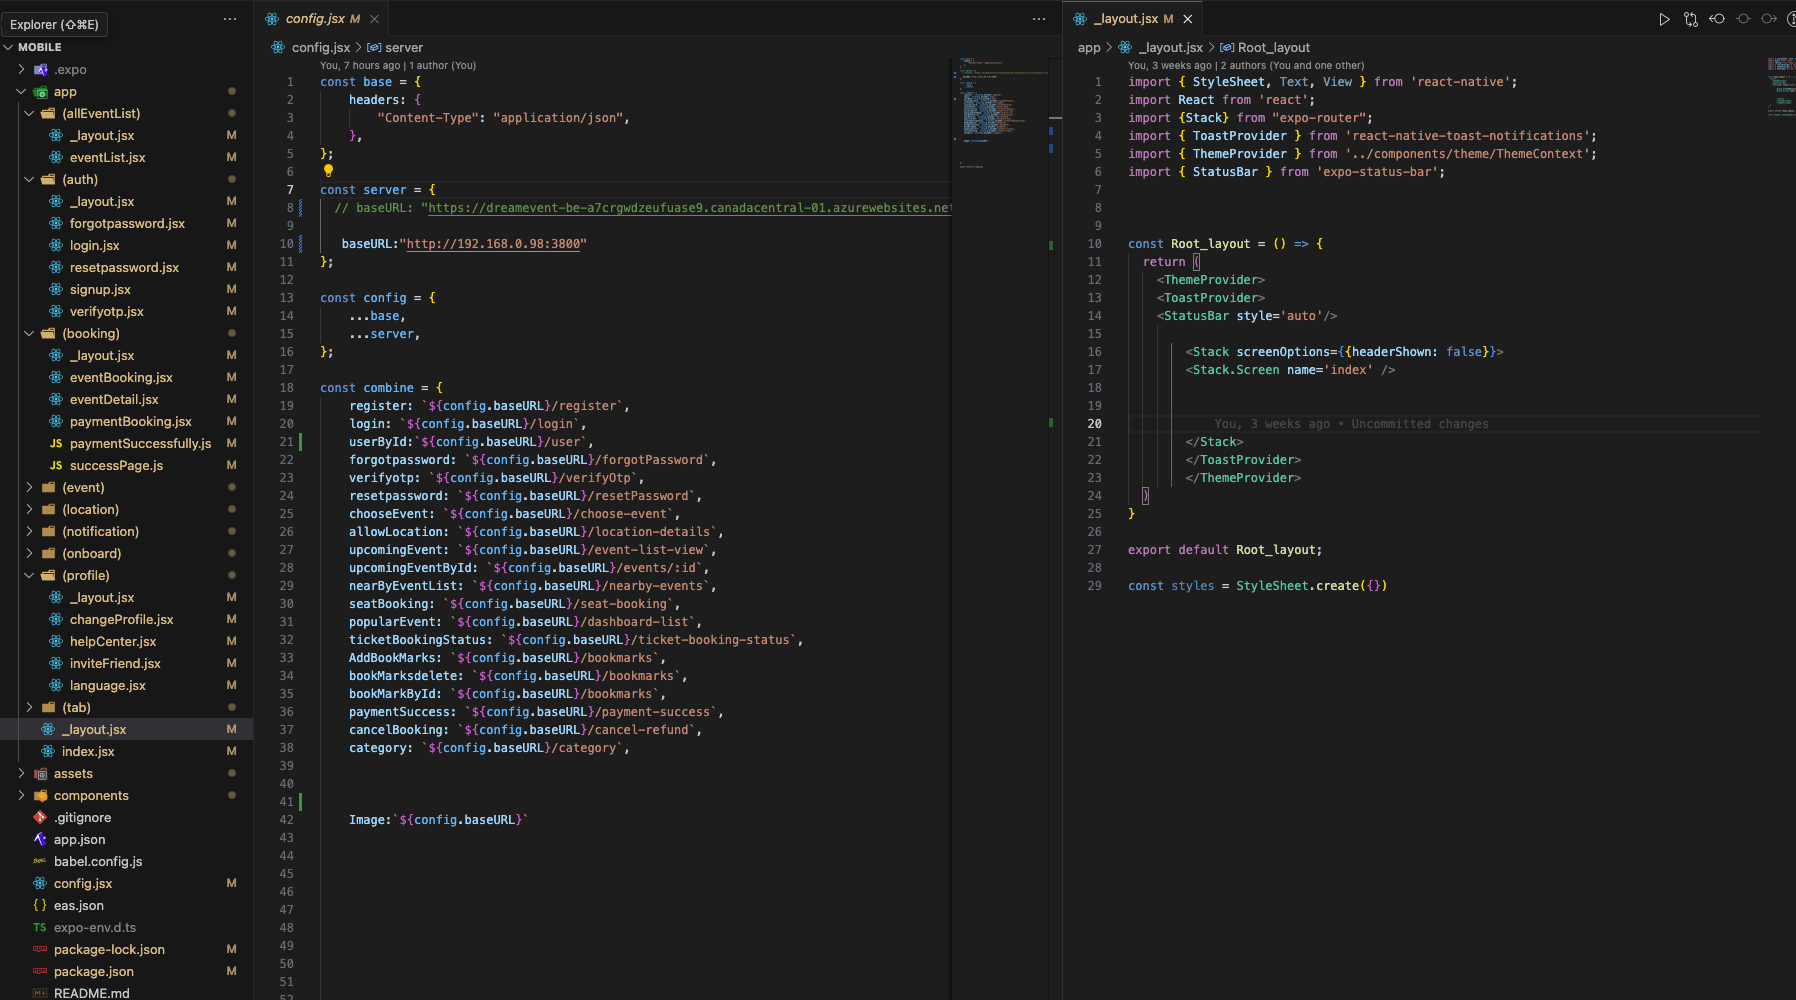Click npm icon of package-lock.json

click(40, 949)
